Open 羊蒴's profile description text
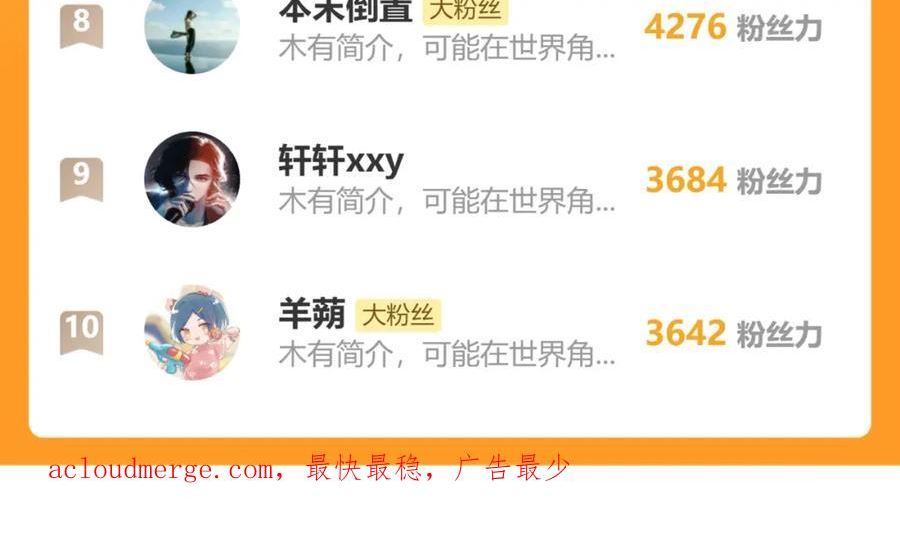The height and width of the screenshot is (560, 900). (x=447, y=354)
